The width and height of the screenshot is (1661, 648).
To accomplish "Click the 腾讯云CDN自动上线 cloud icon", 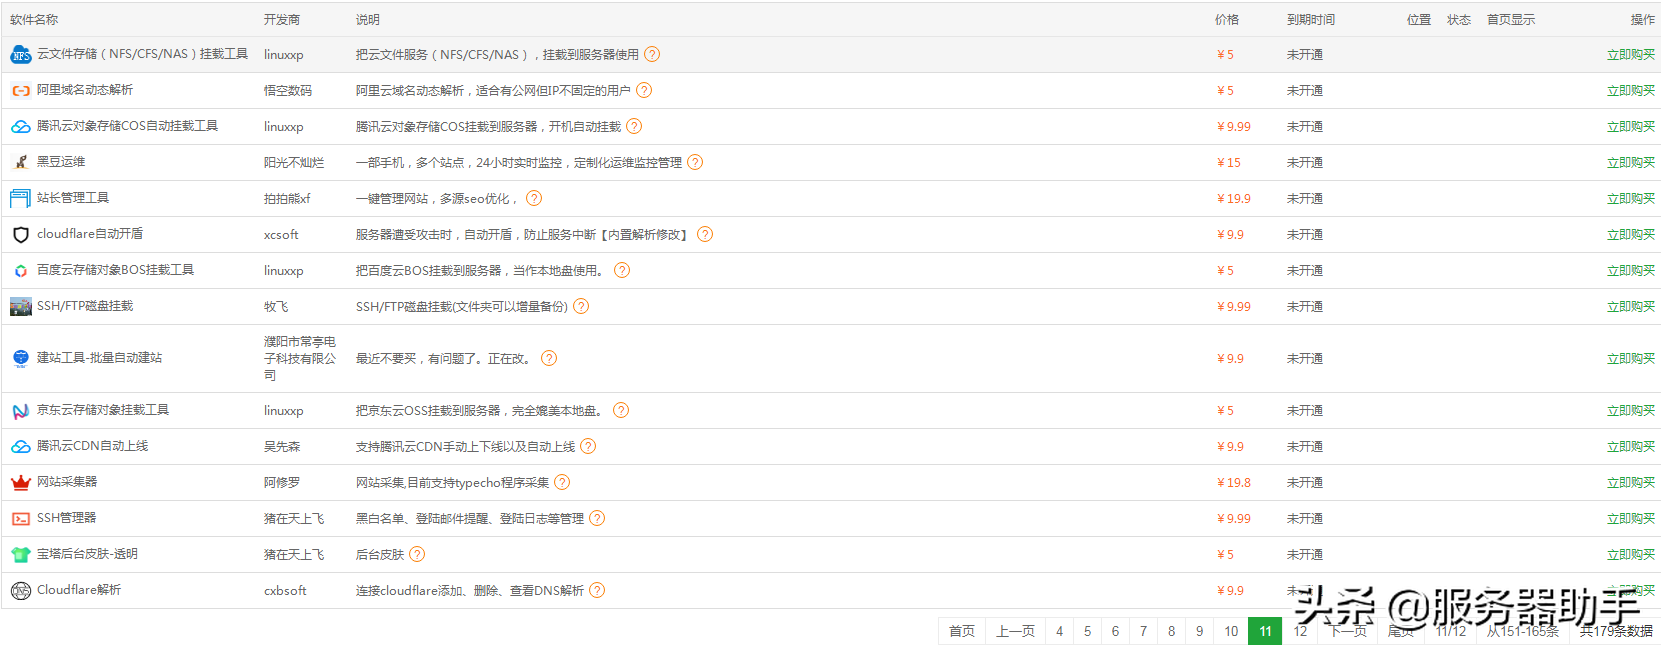I will pos(21,447).
